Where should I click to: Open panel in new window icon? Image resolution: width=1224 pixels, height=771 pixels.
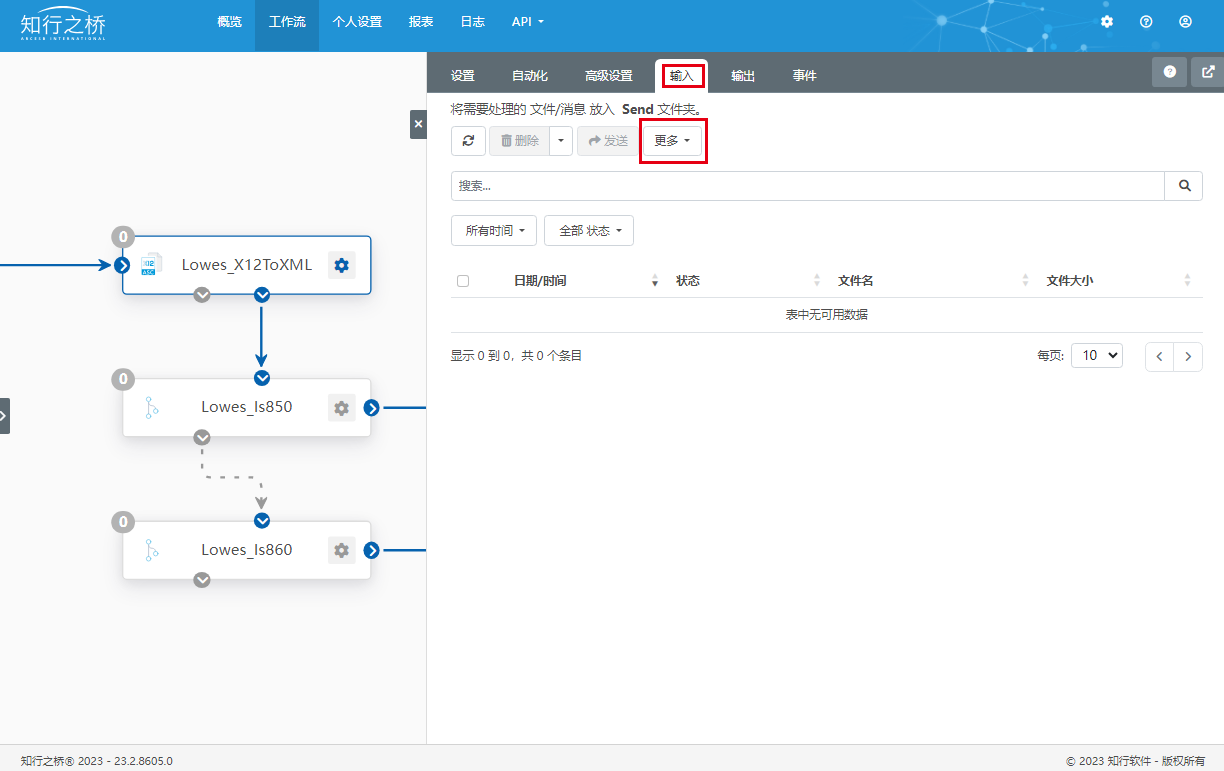[1208, 72]
